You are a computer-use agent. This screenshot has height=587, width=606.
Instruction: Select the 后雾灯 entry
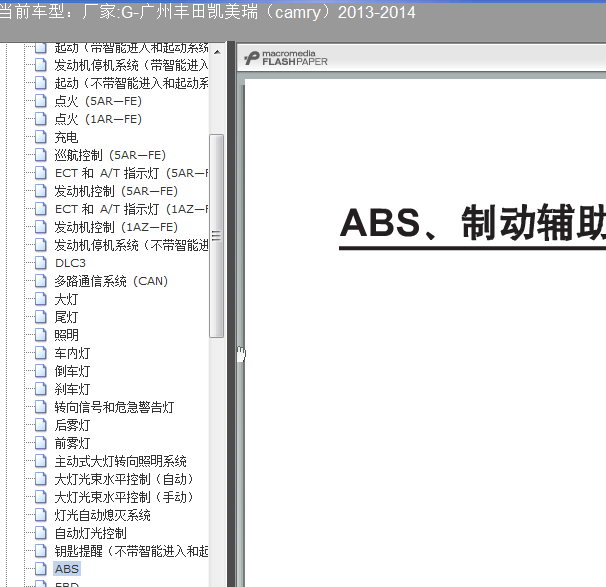[72, 425]
